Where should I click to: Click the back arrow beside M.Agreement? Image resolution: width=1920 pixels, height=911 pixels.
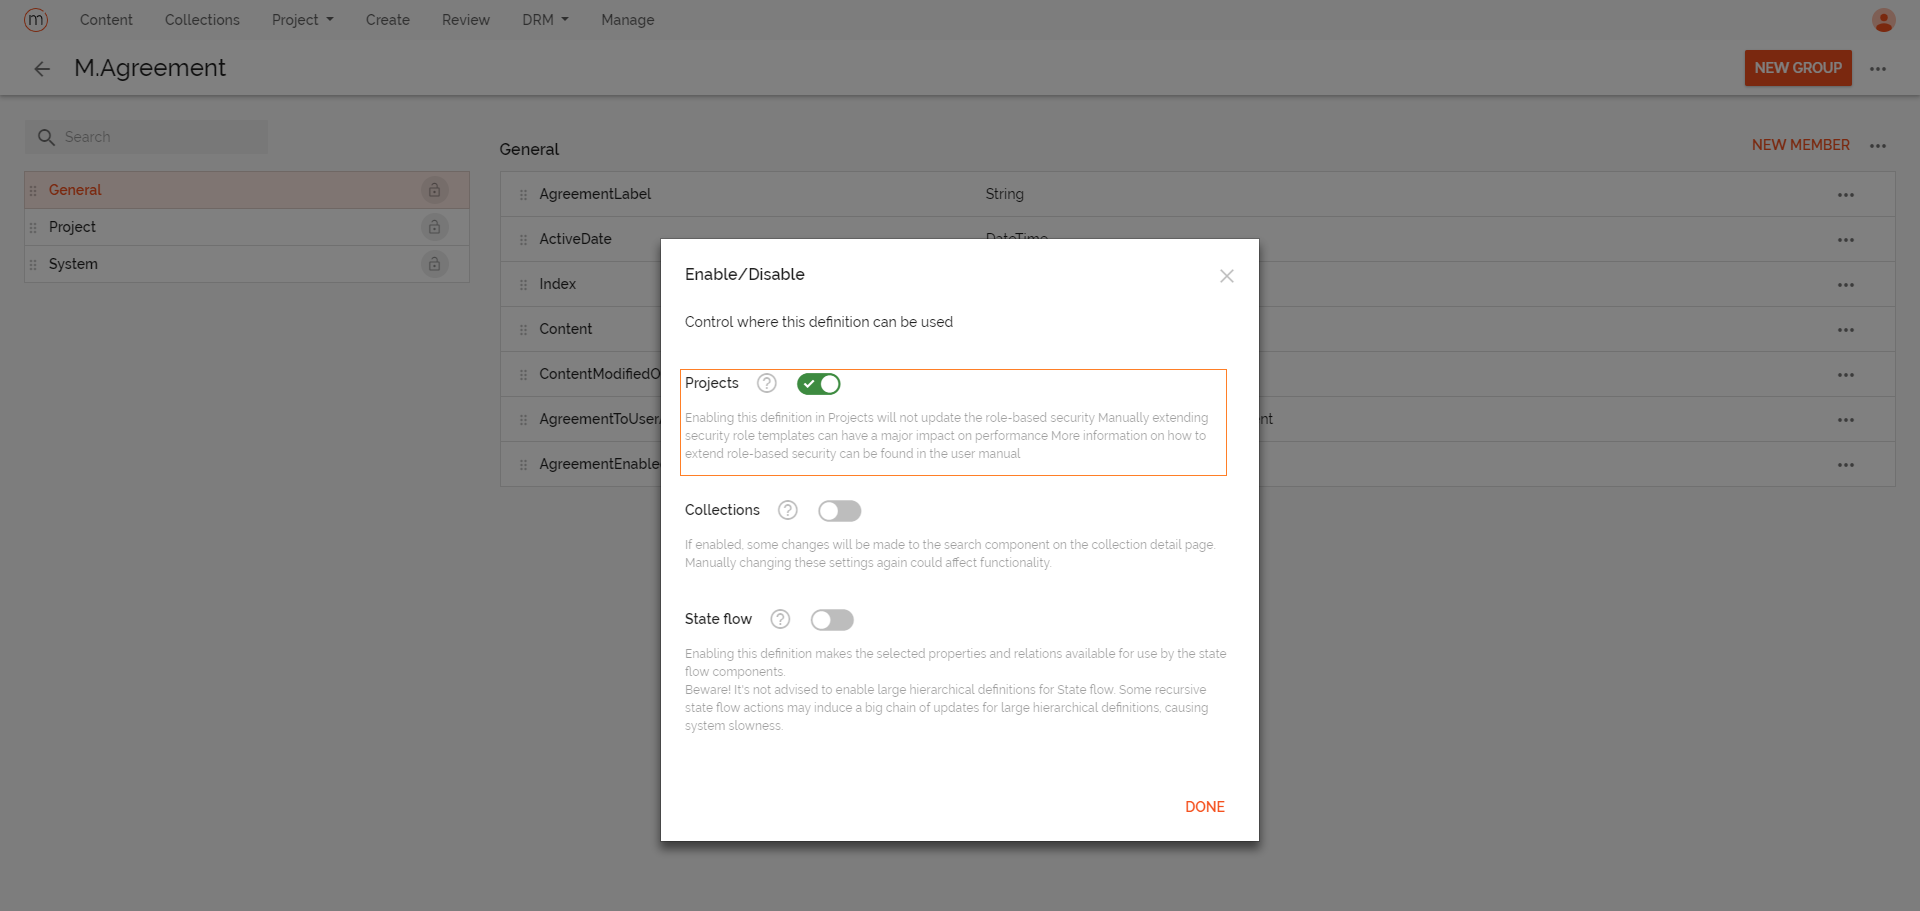tap(41, 68)
